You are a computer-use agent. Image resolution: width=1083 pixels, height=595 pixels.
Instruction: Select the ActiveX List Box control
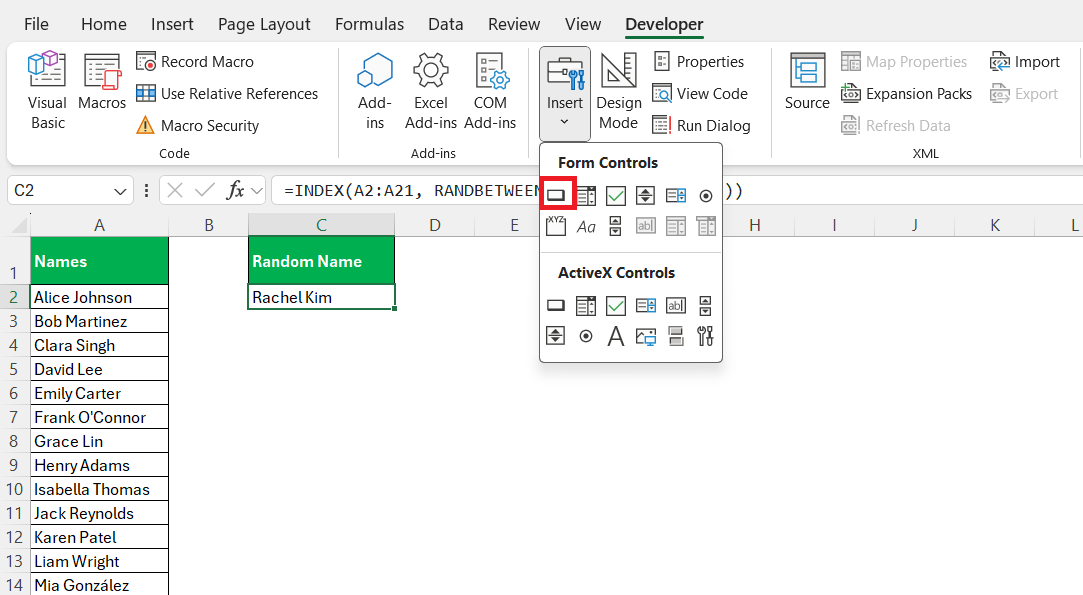645,305
